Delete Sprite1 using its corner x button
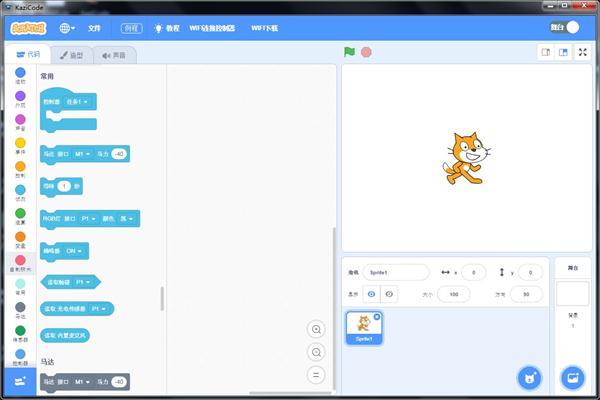This screenshot has width=600, height=400. click(377, 317)
